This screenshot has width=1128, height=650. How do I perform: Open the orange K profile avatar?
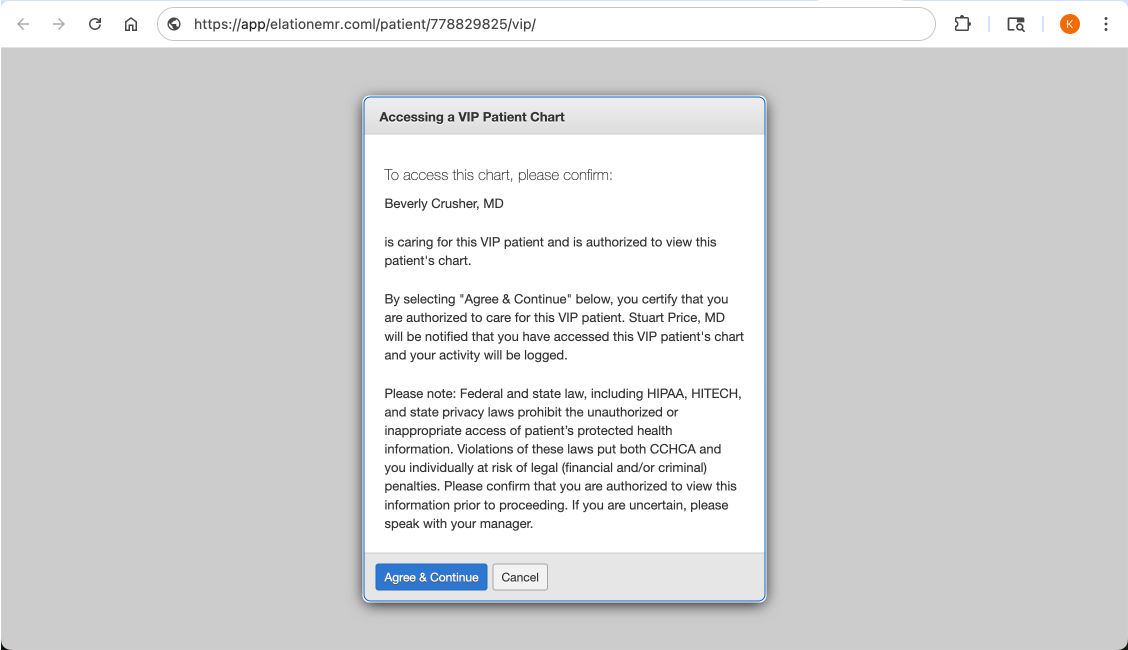point(1069,24)
